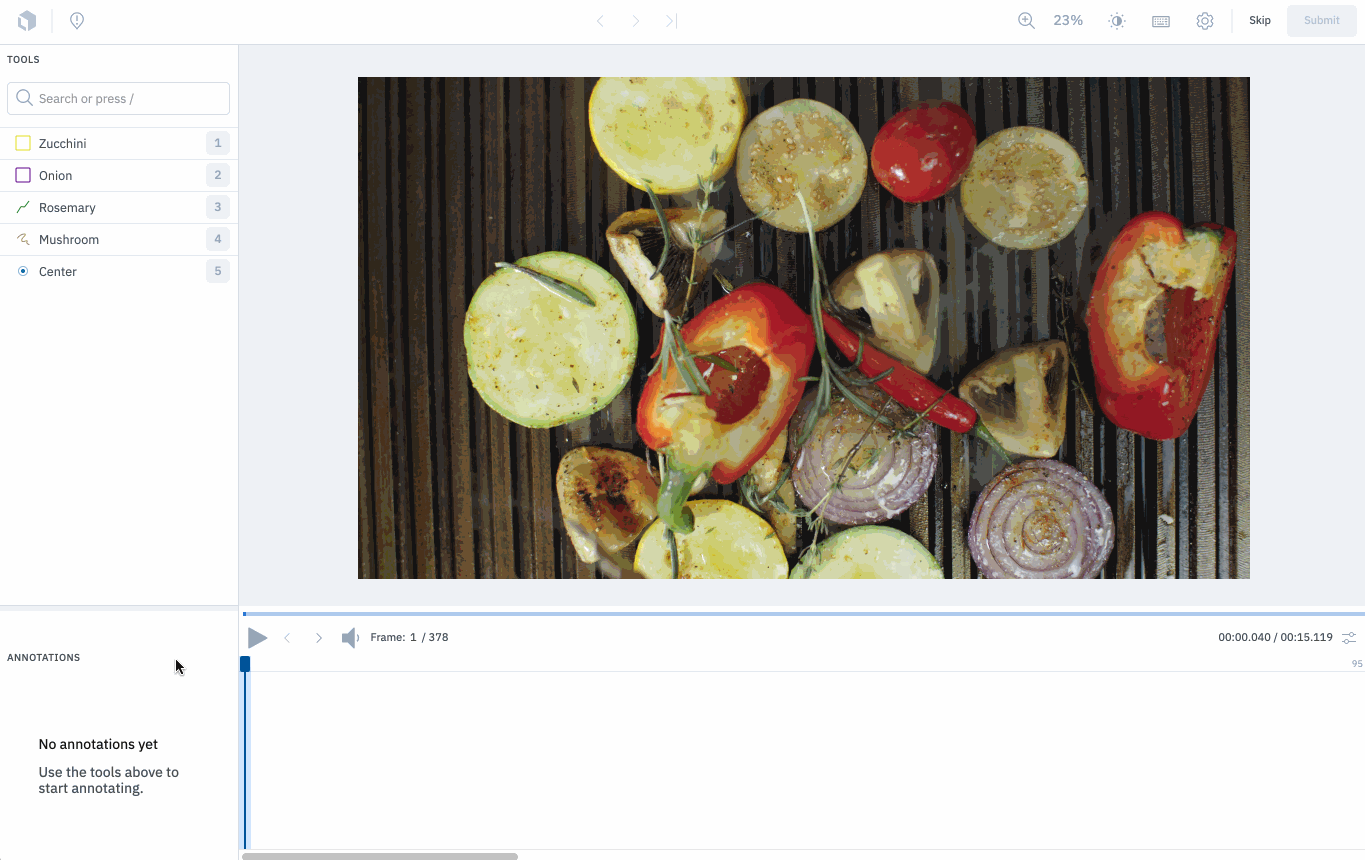
Task: Open brightness adjustment icon
Action: 1117,21
